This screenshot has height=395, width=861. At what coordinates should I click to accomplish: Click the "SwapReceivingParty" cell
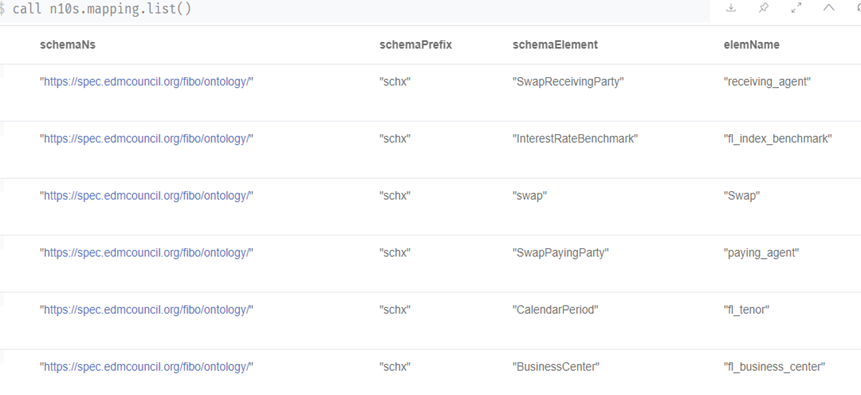[568, 82]
